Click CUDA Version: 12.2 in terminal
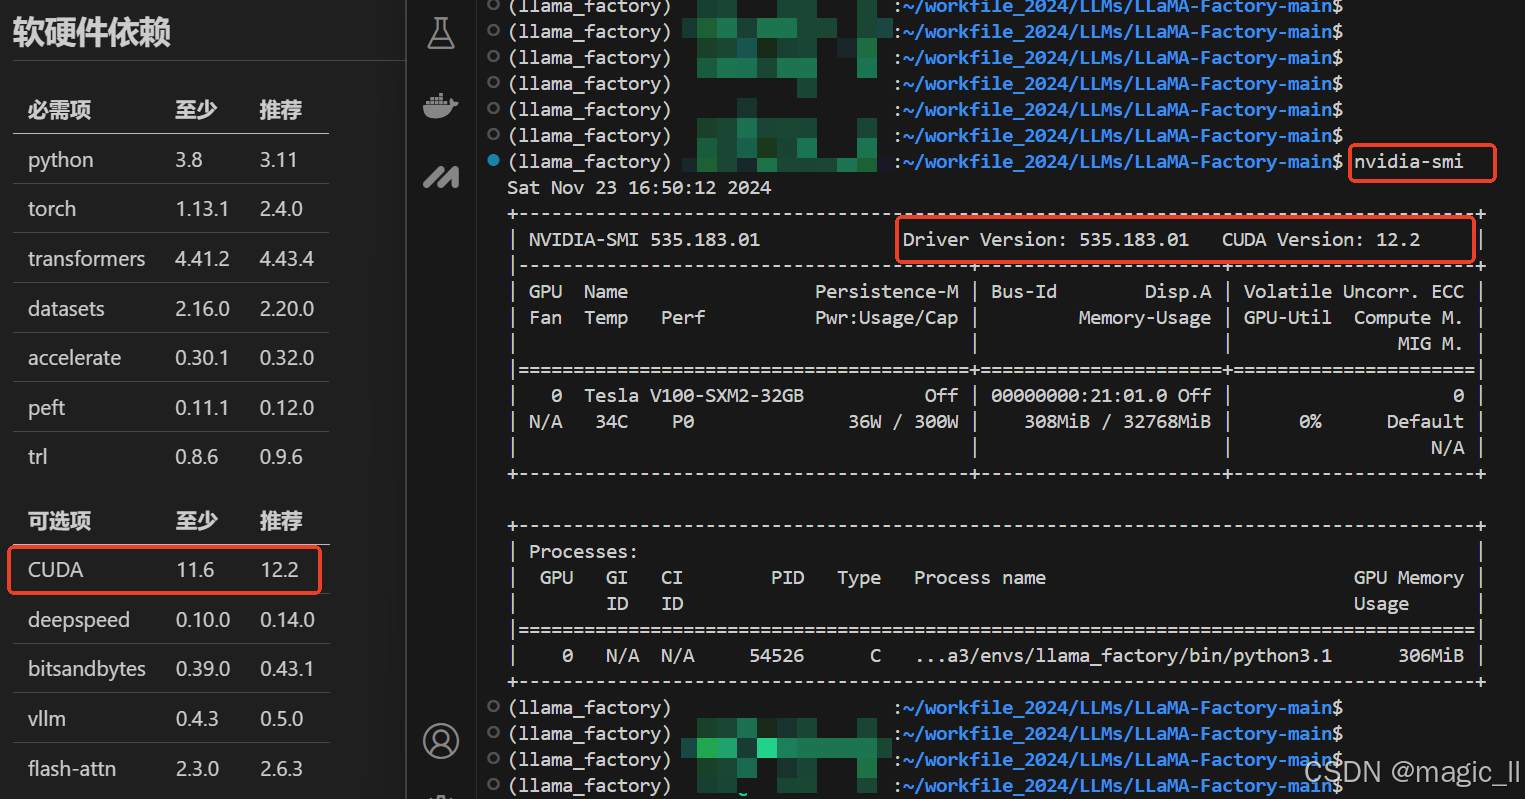 (x=1320, y=239)
